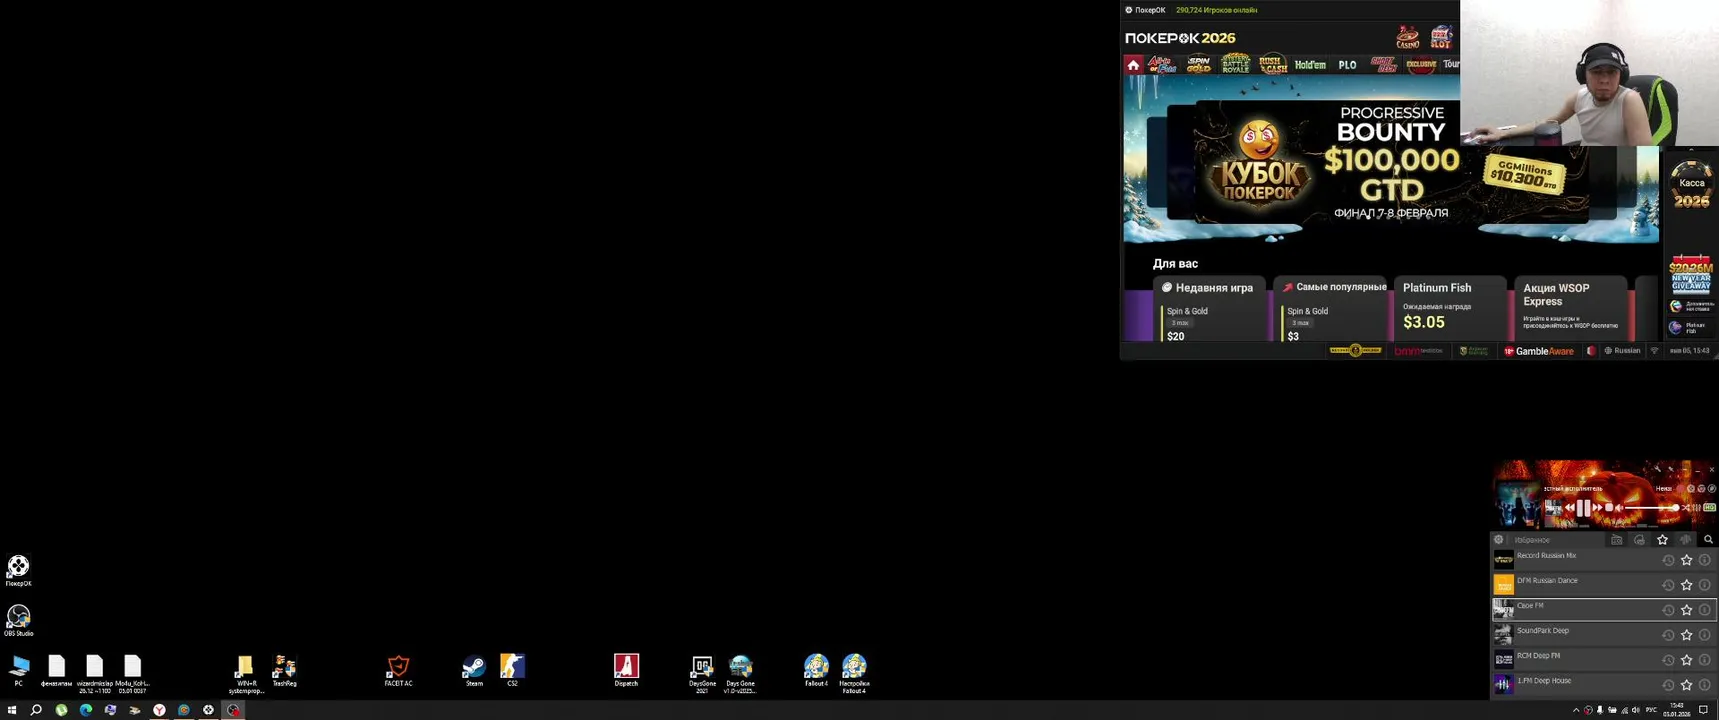Select the RCM Deep FM station
Viewport: 1719px width, 720px height.
pos(1604,660)
